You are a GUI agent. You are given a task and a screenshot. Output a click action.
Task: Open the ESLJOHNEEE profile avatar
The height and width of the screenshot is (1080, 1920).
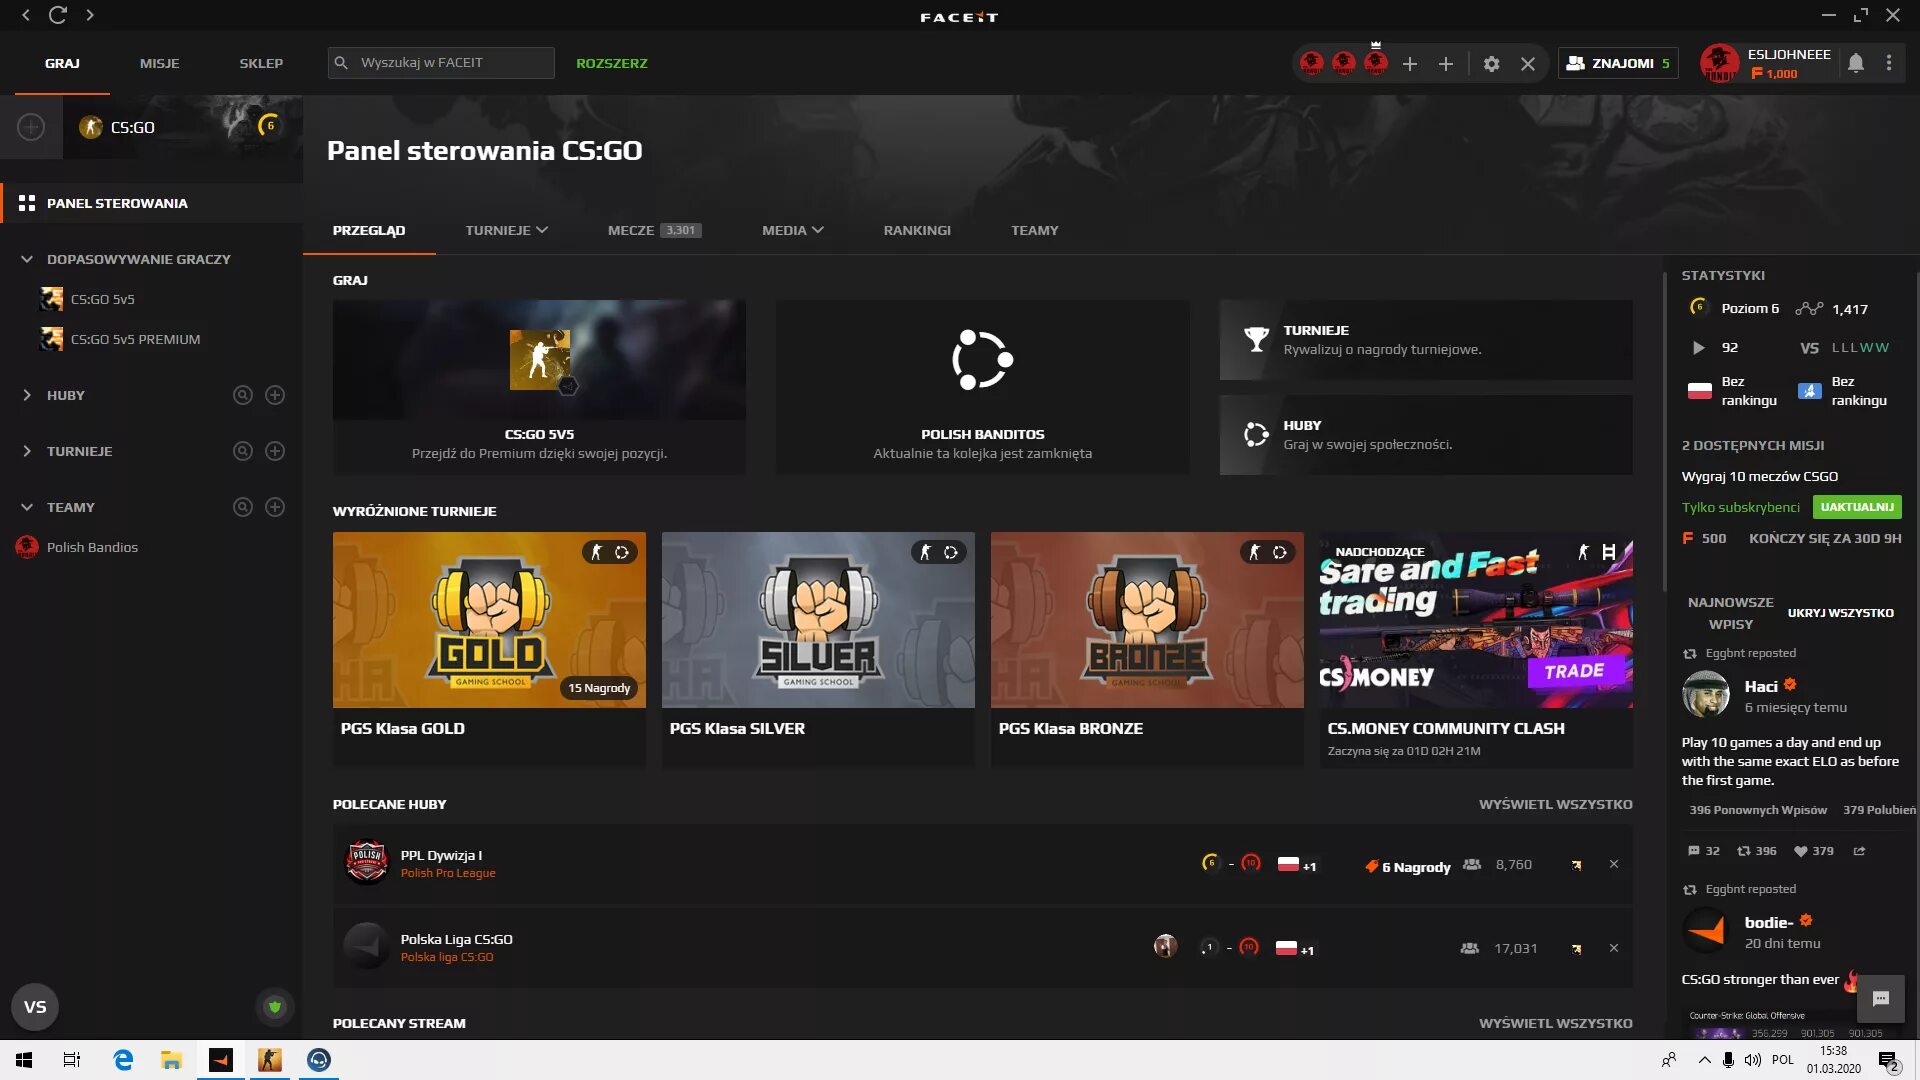point(1719,63)
